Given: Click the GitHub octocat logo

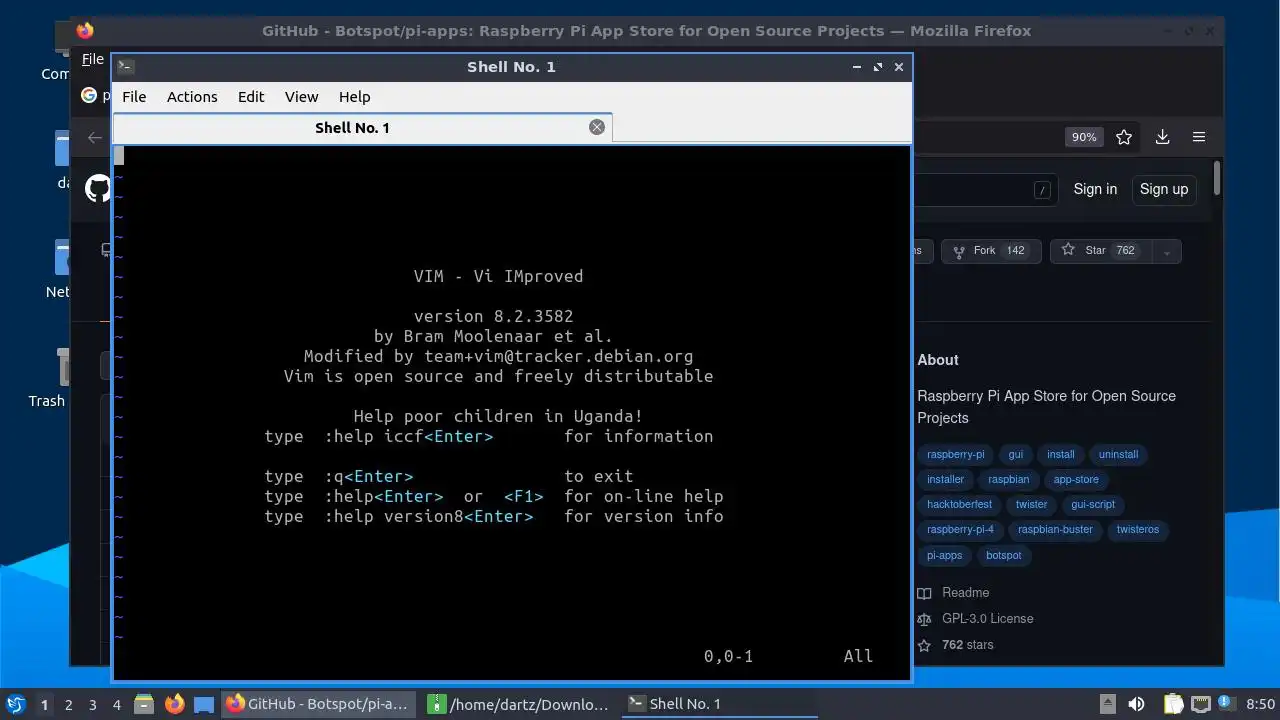Looking at the screenshot, I should pos(98,188).
